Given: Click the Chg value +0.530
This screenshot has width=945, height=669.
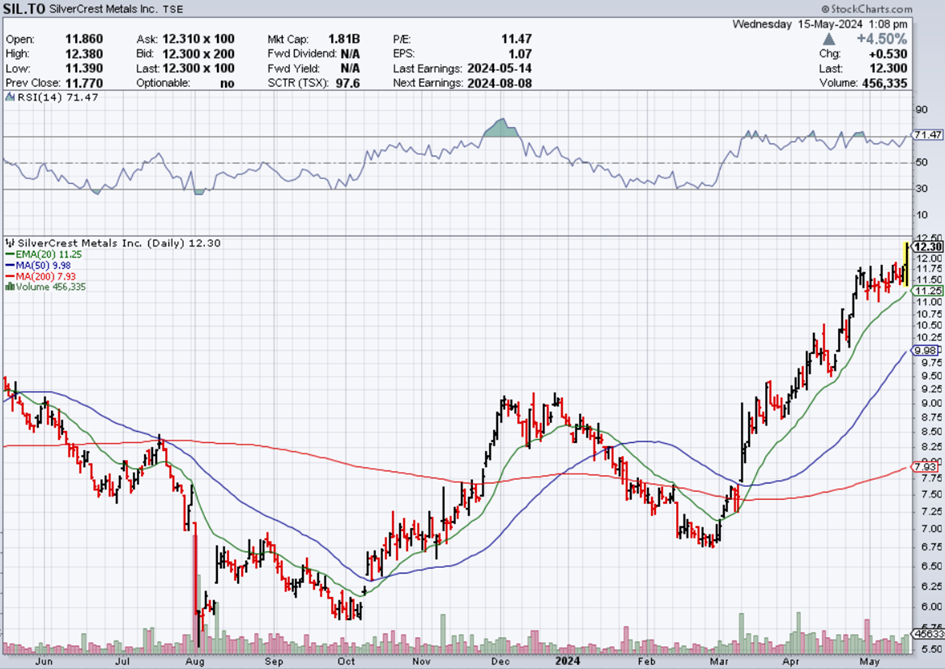Looking at the screenshot, I should click(887, 54).
